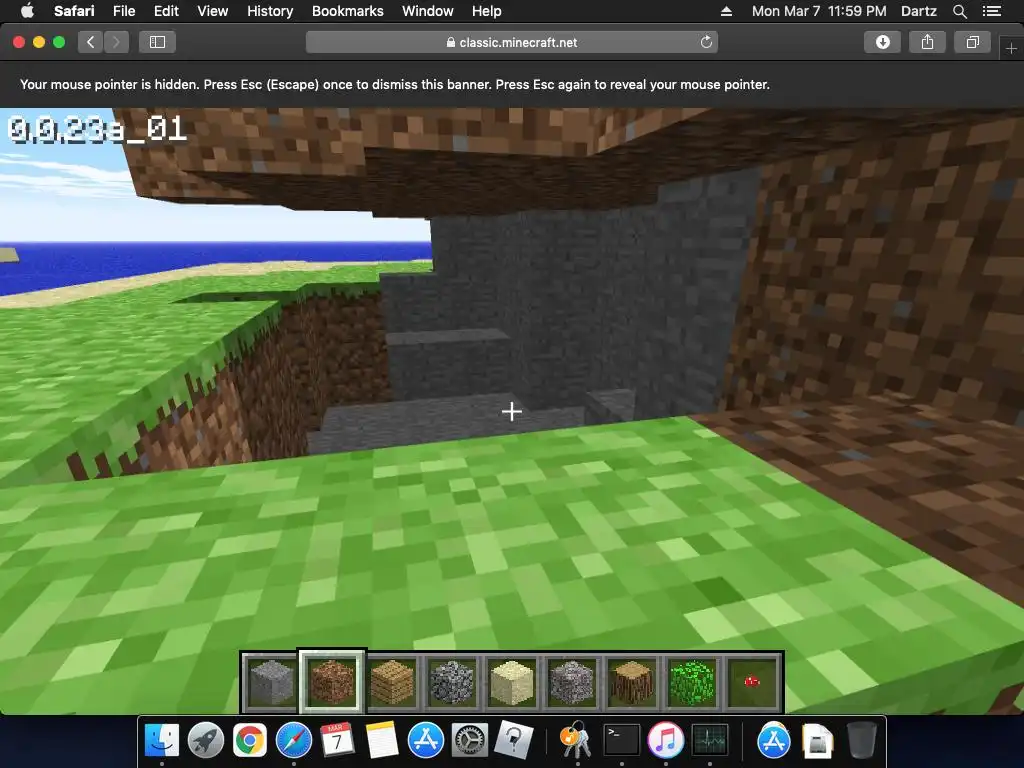Image resolution: width=1024 pixels, height=768 pixels.
Task: Click the classic.minecraft.net address bar
Action: [x=512, y=42]
